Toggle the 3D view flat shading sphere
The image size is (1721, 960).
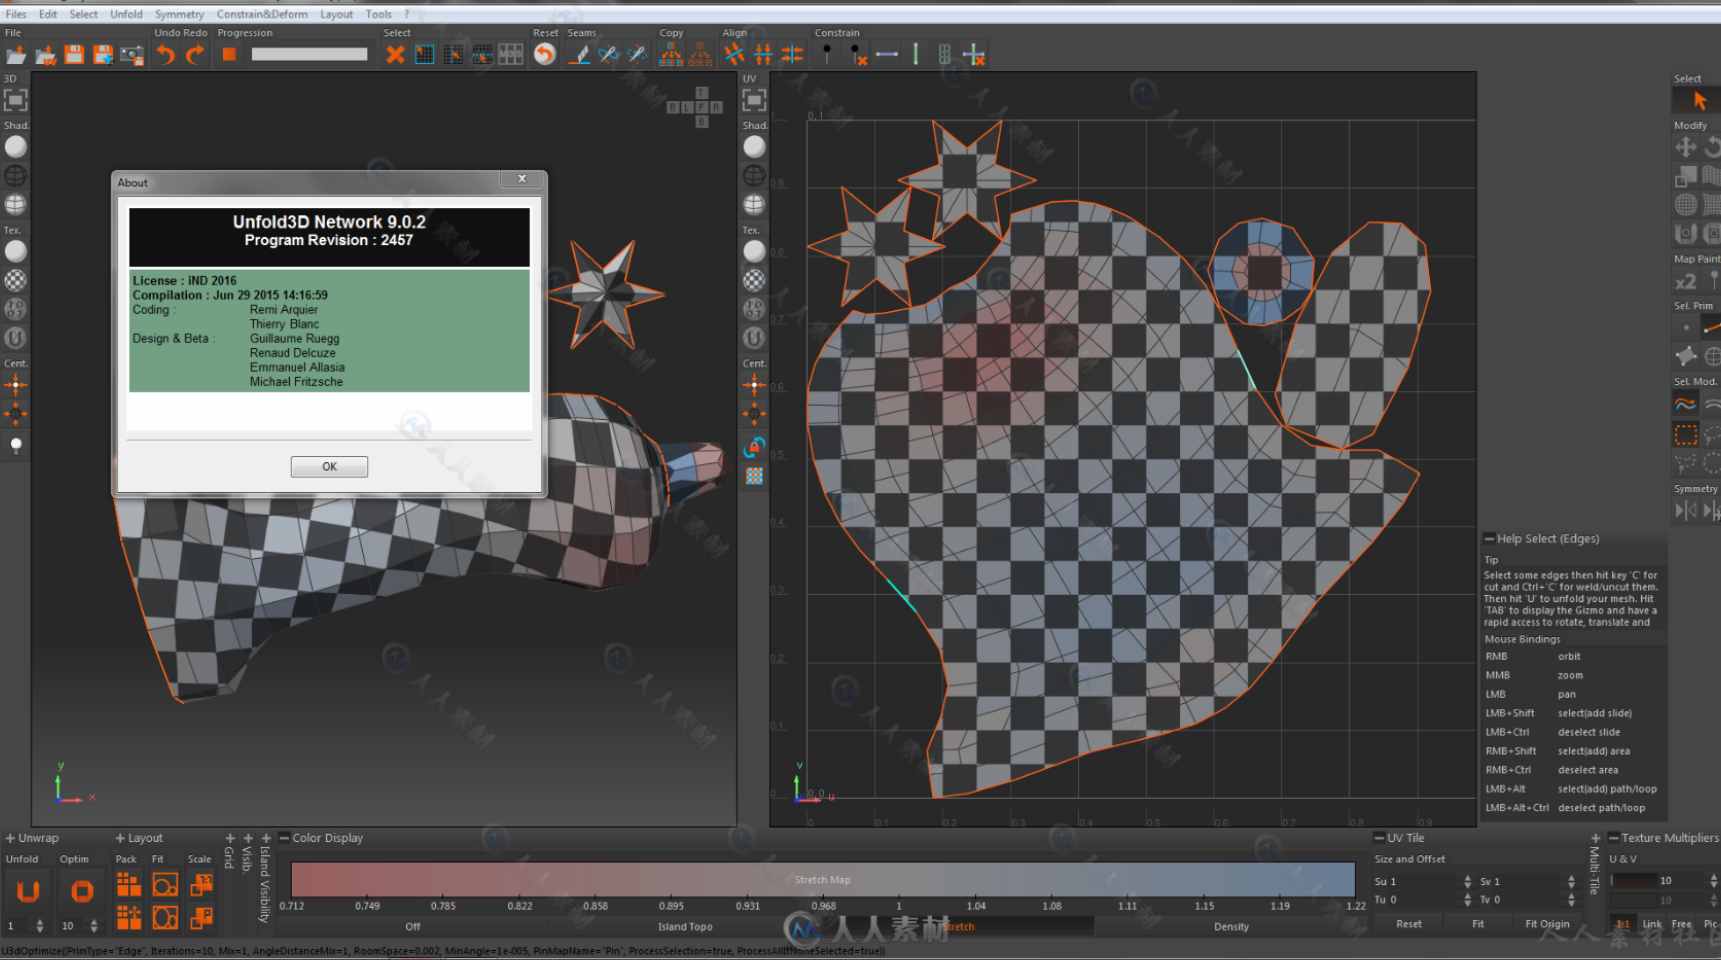(16, 146)
